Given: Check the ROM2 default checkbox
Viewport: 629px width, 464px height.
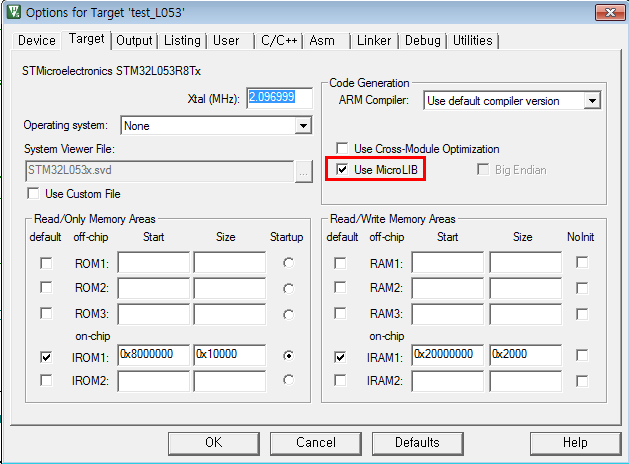Looking at the screenshot, I should (46, 288).
